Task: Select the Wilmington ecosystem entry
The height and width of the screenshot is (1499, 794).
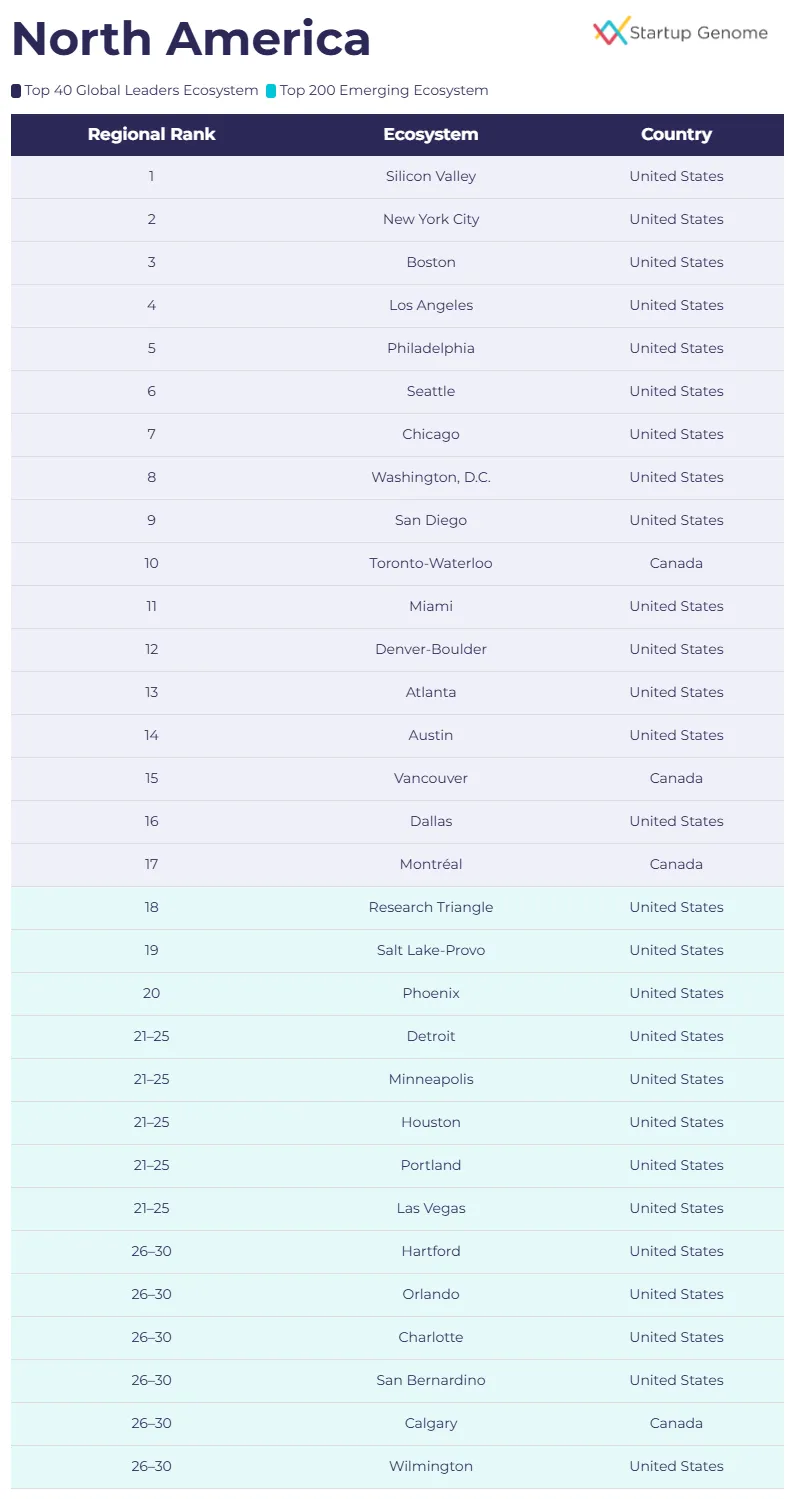Action: point(431,1466)
